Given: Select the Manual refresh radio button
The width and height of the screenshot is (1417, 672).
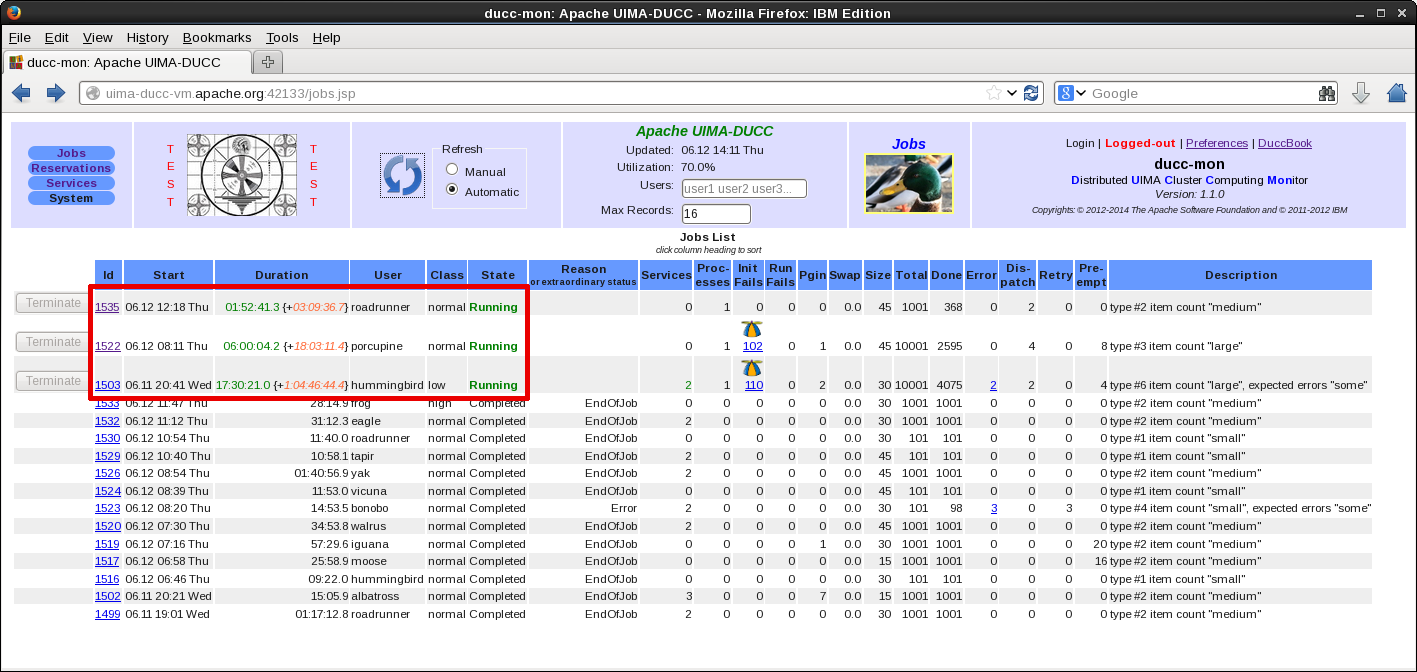Looking at the screenshot, I should [452, 171].
